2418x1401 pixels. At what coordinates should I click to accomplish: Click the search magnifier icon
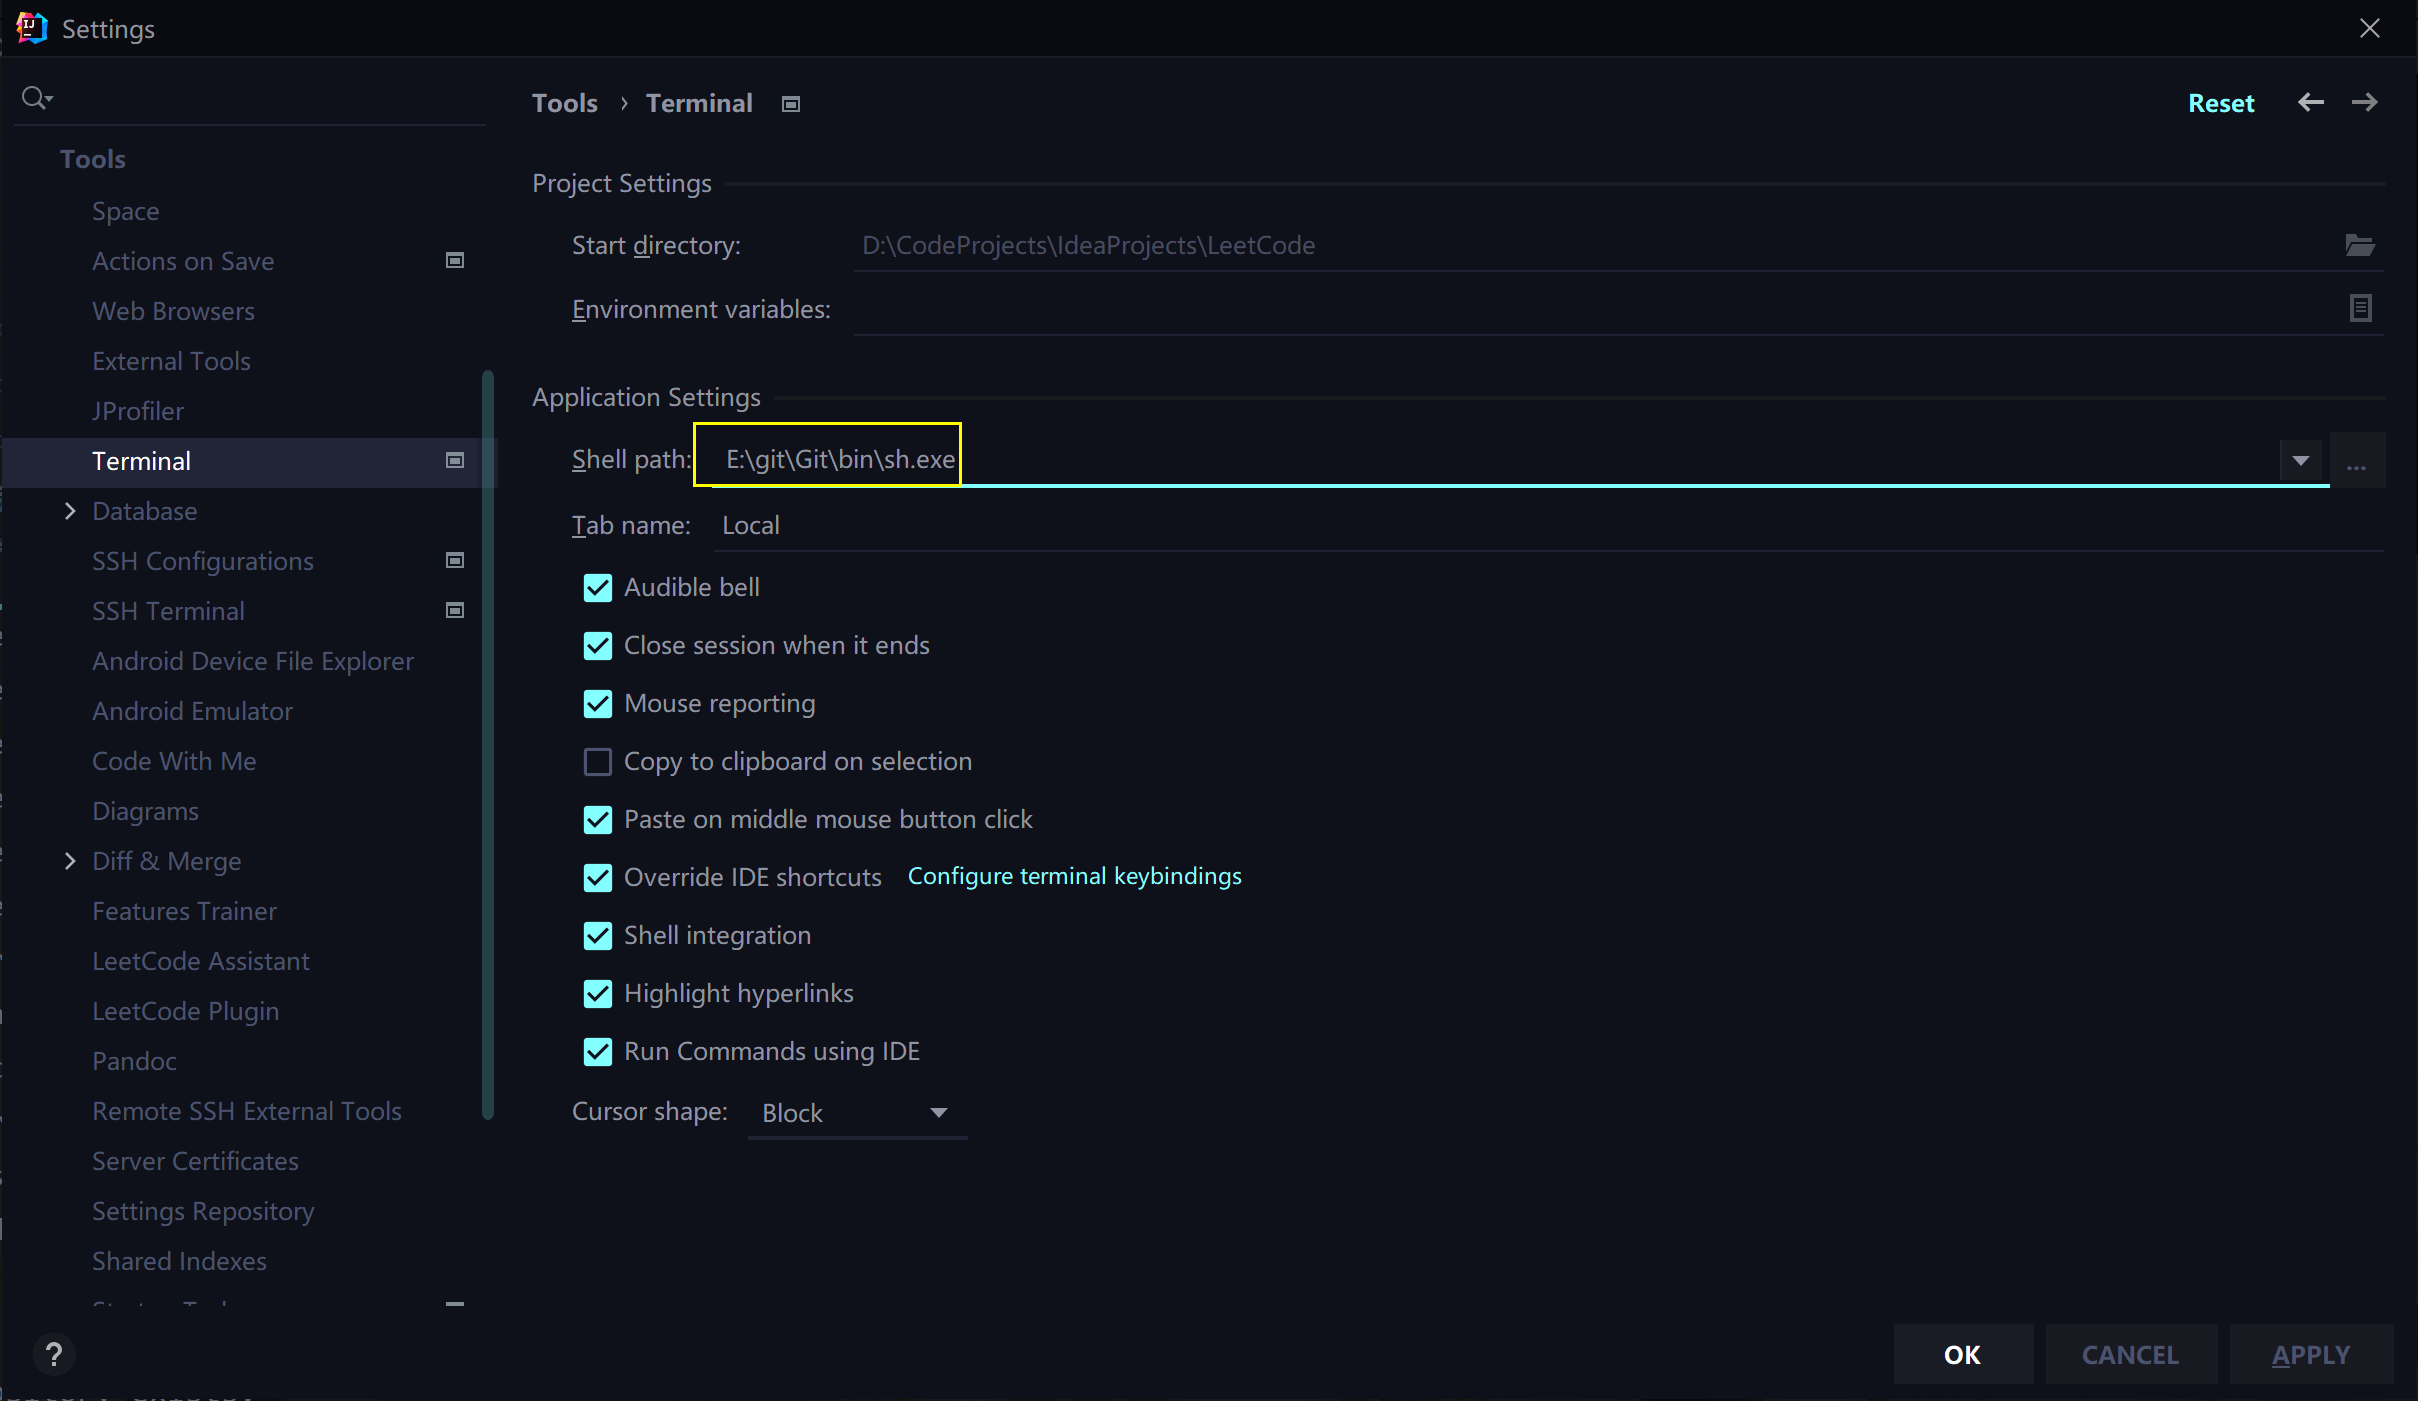tap(36, 98)
